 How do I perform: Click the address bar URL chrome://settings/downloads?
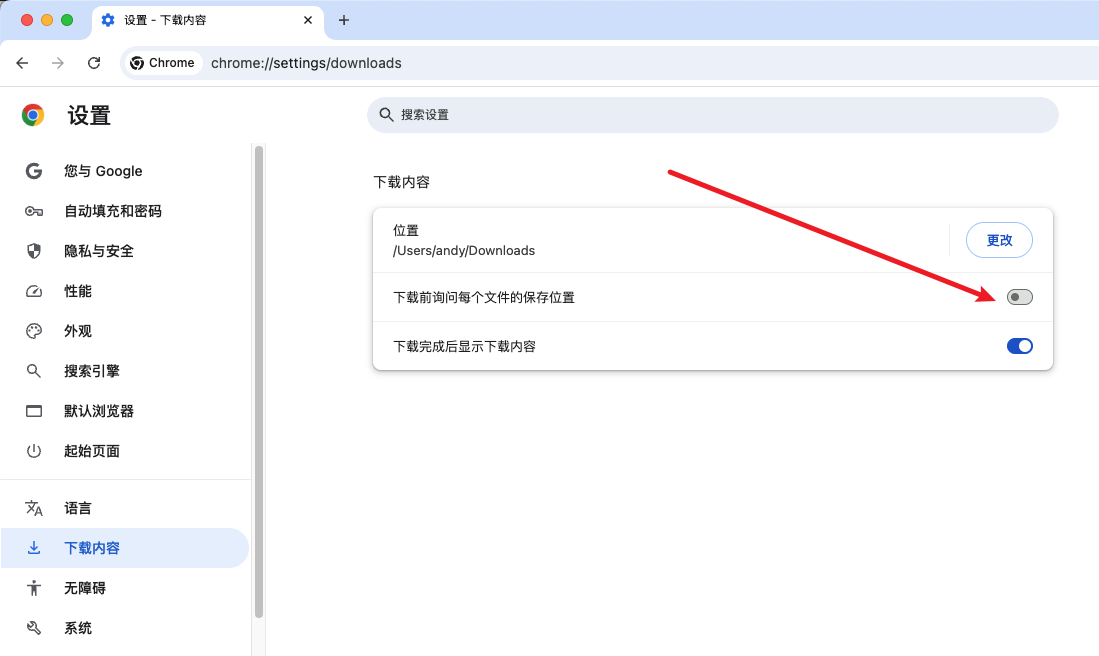306,63
